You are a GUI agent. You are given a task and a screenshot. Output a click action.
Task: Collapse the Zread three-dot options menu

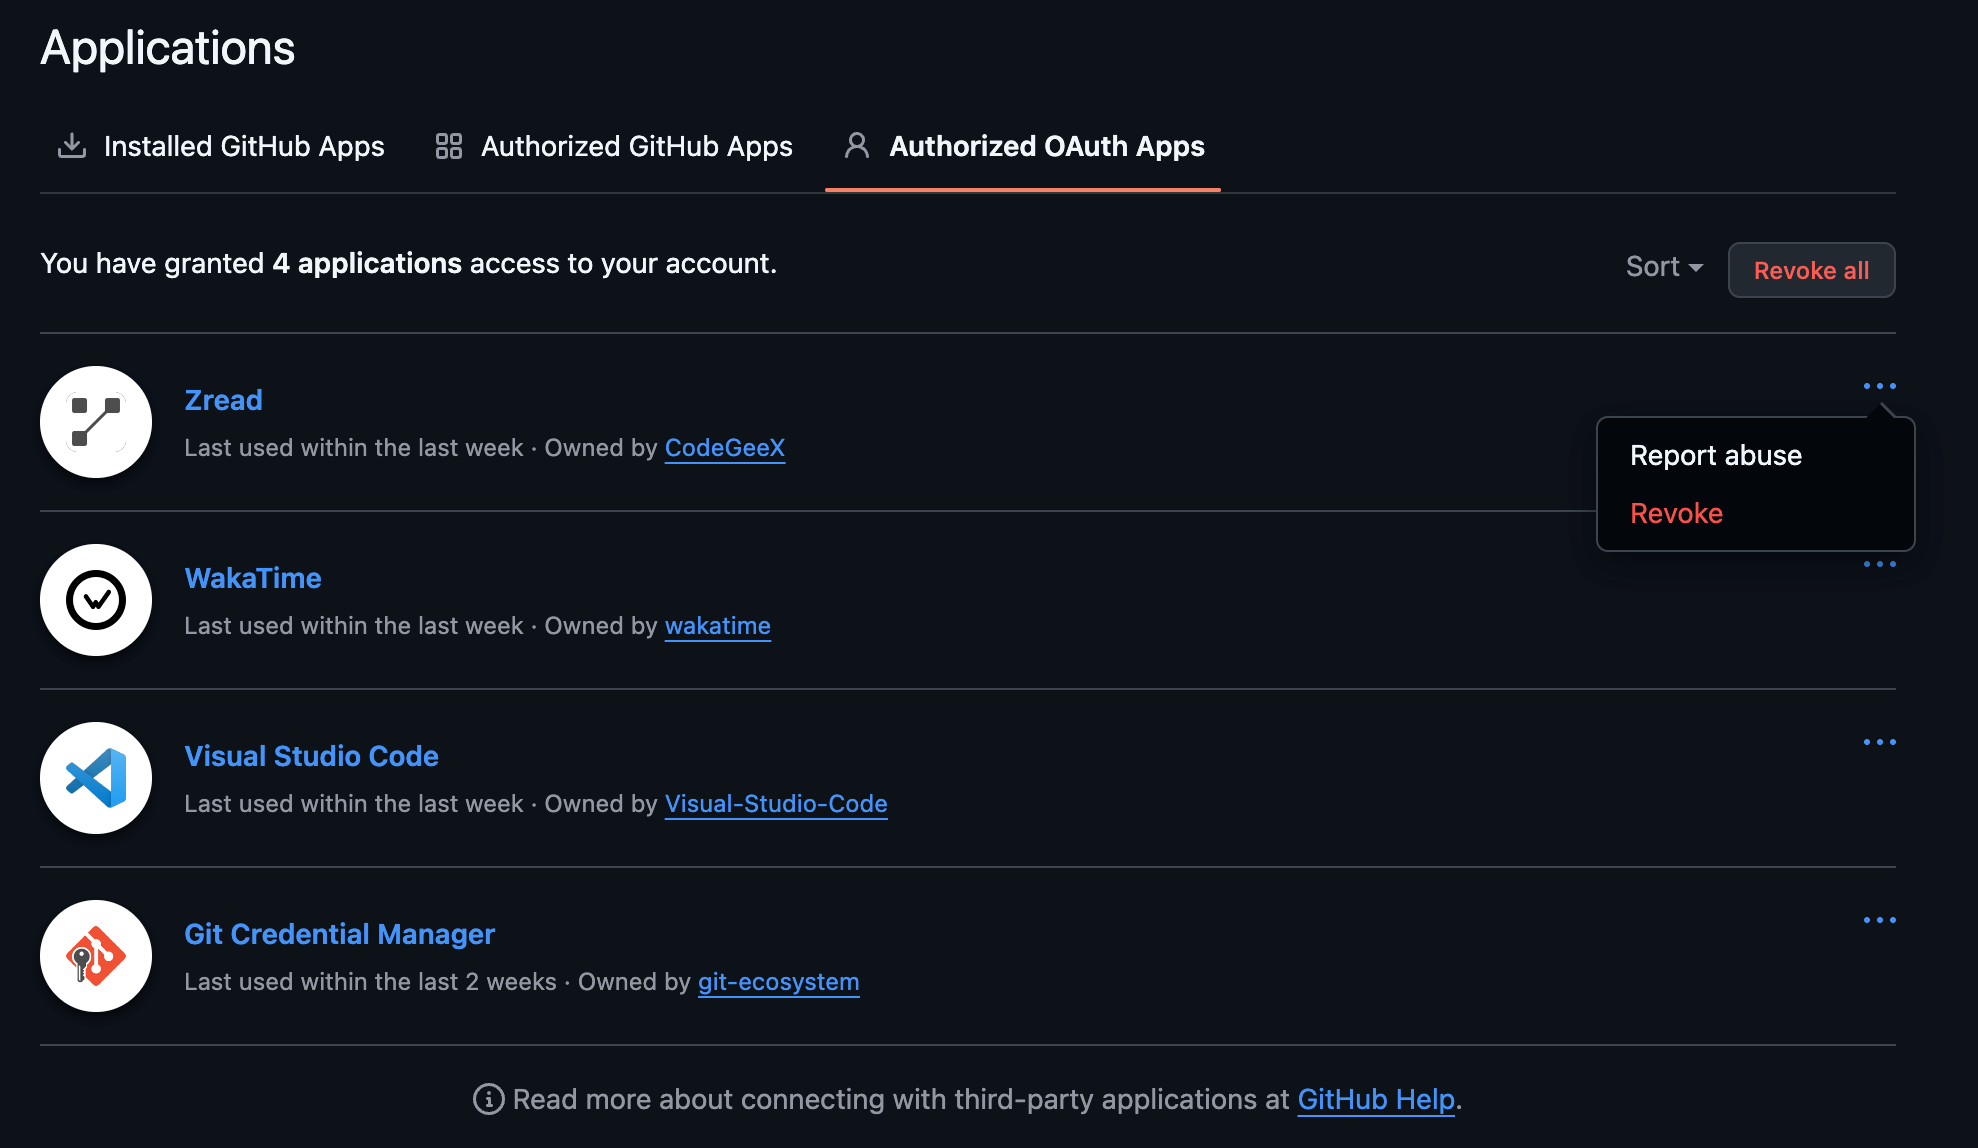[1880, 386]
